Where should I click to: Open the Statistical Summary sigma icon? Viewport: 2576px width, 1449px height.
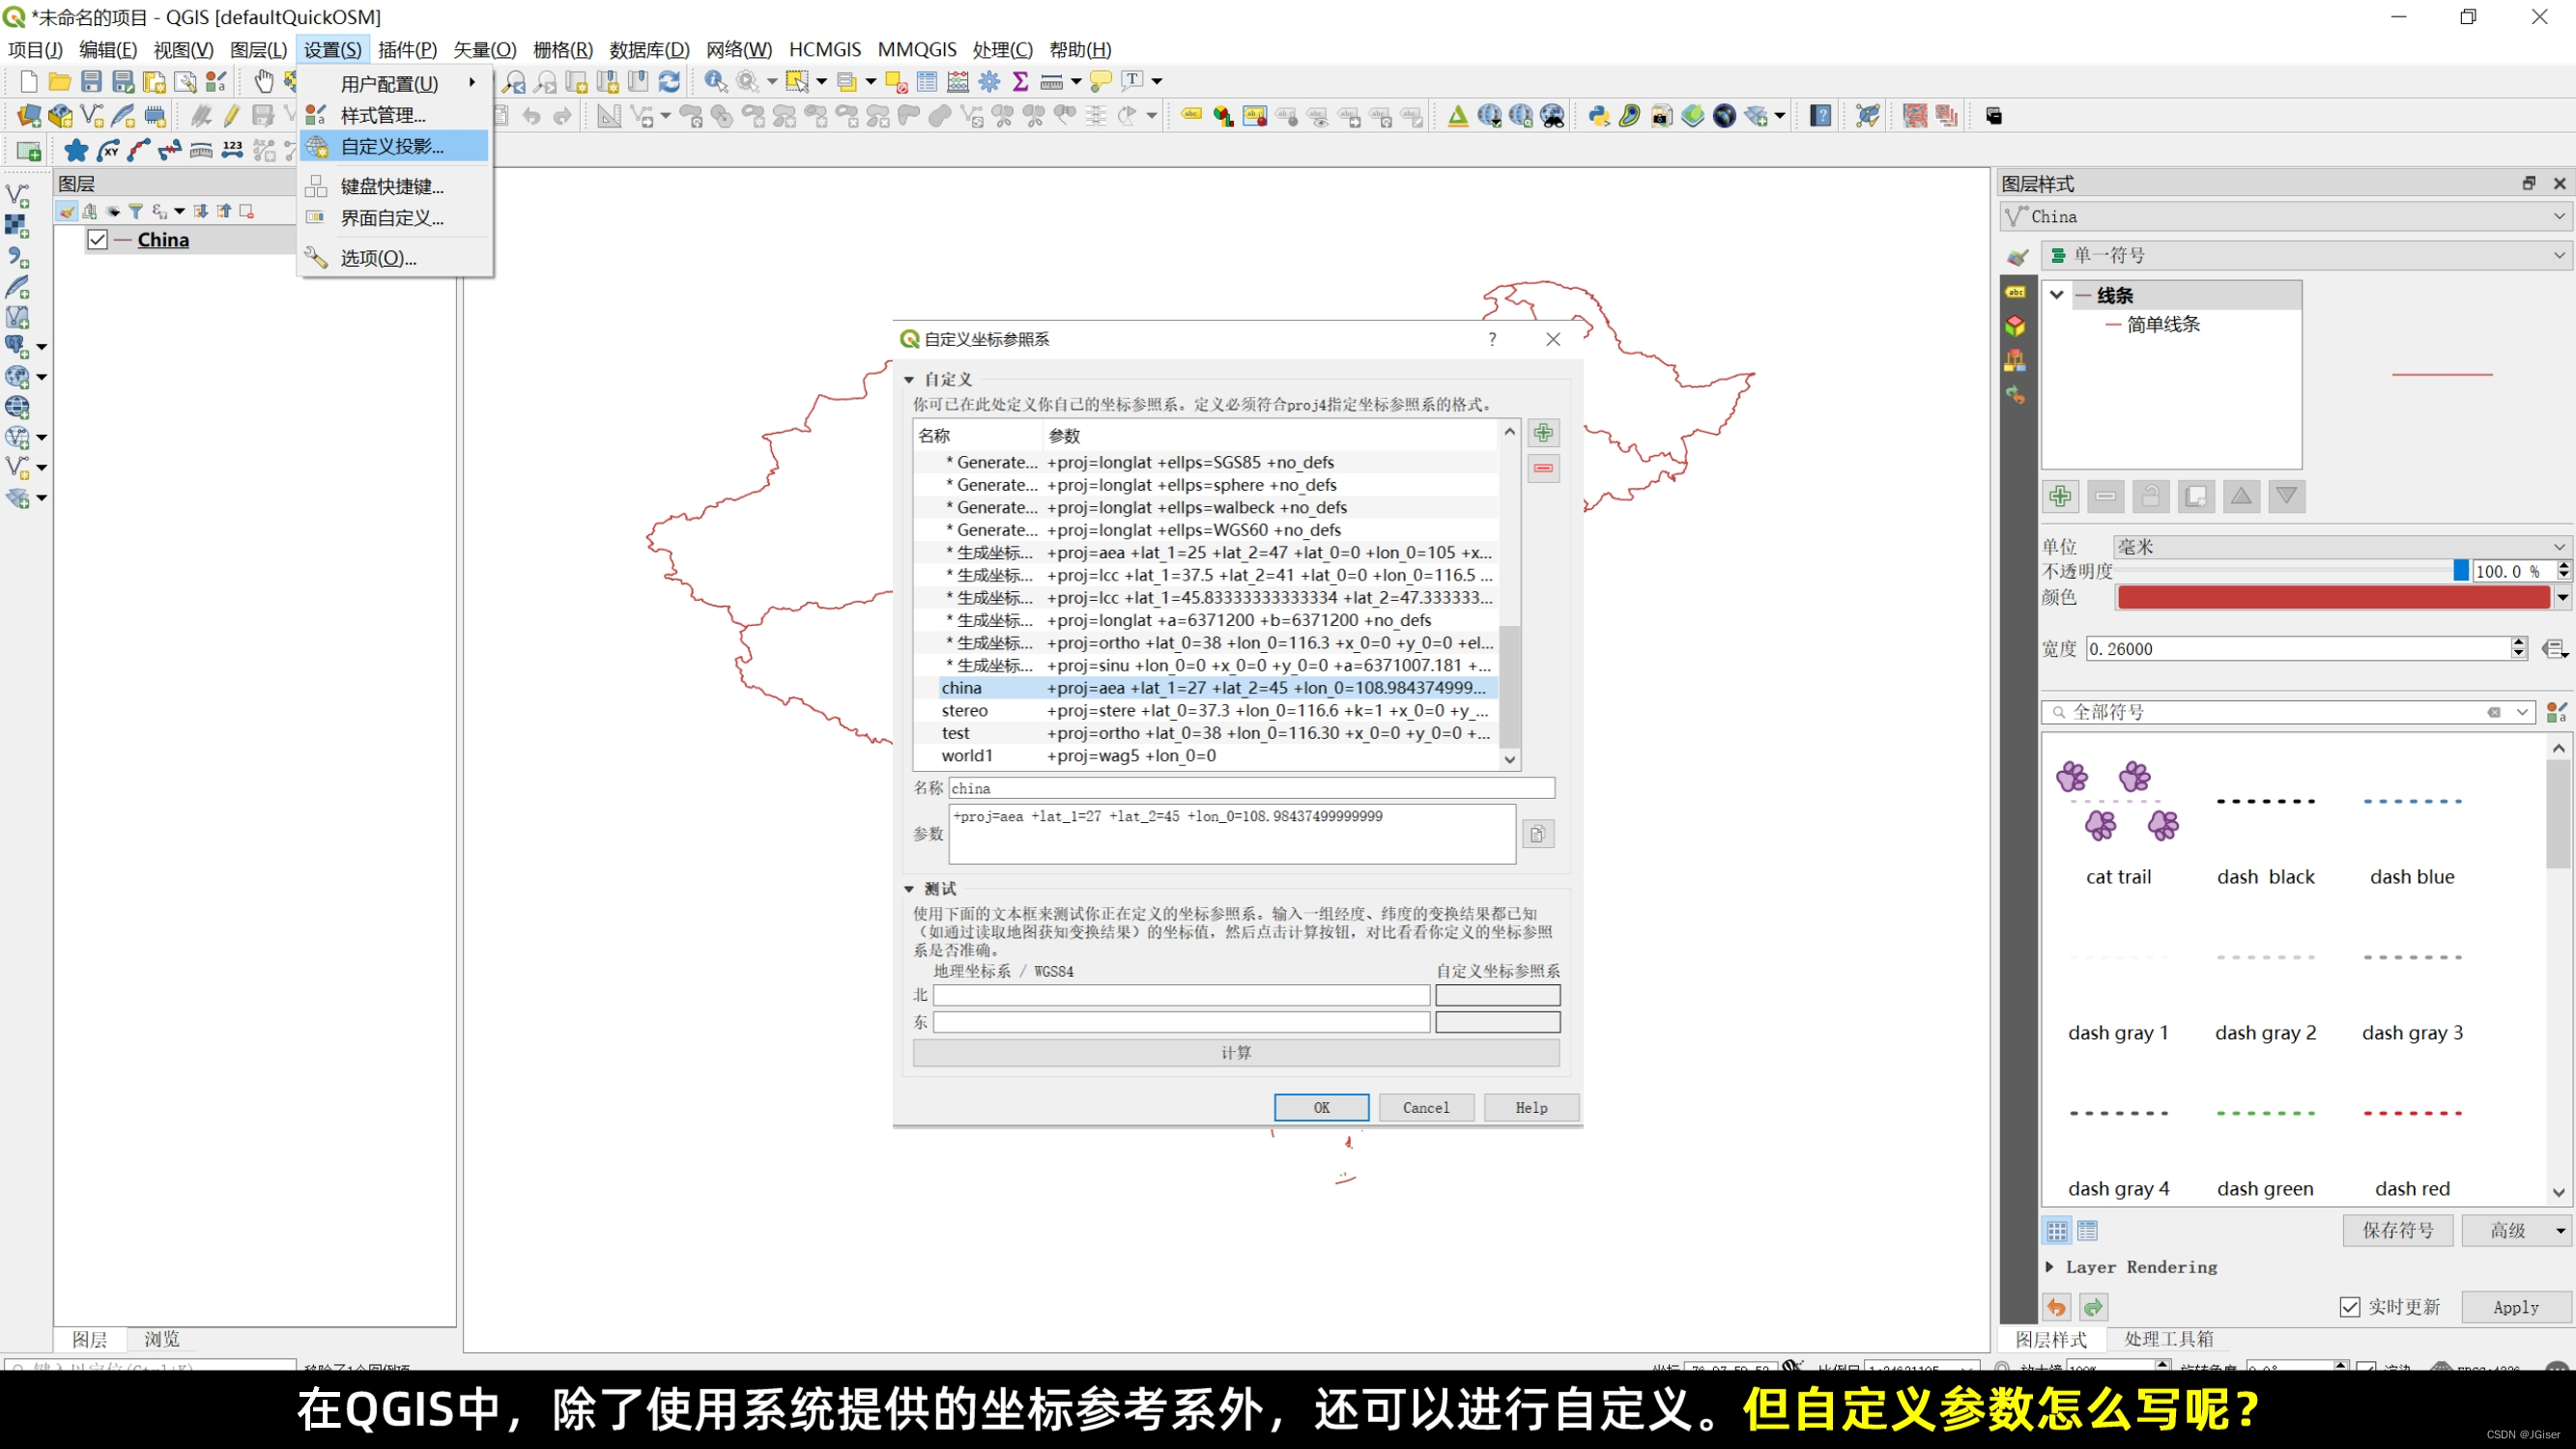click(x=1021, y=81)
